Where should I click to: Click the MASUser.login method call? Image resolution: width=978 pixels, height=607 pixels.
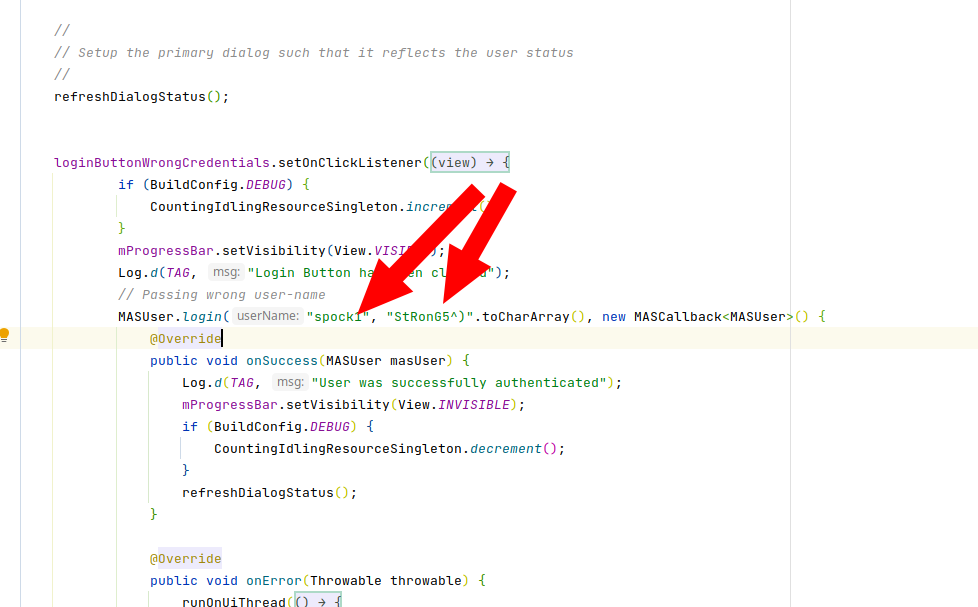pos(170,317)
